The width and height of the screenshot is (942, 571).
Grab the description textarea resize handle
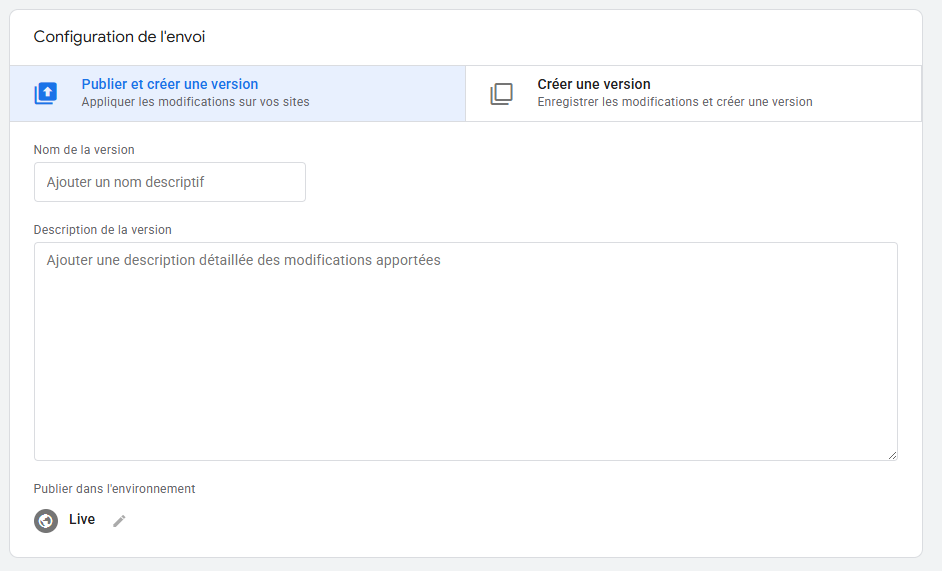click(x=891, y=454)
